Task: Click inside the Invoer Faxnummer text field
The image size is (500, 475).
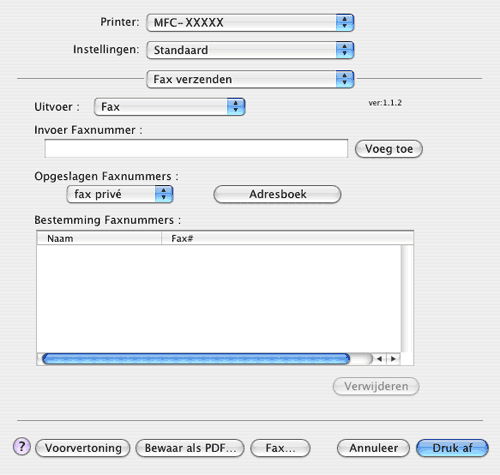Action: click(196, 148)
